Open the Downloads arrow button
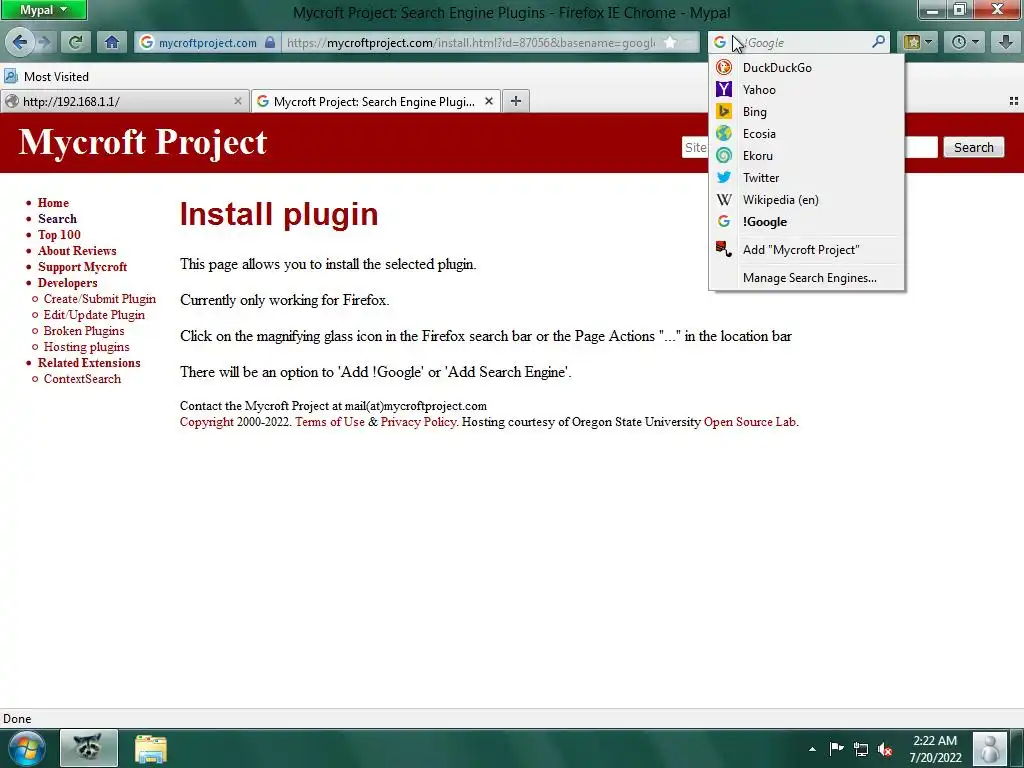Viewport: 1024px width, 768px height. [1005, 42]
